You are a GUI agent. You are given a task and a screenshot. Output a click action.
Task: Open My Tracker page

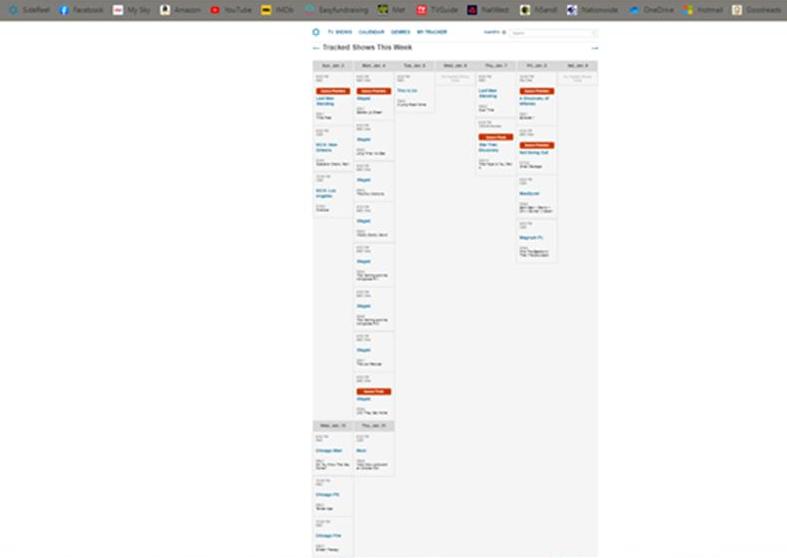click(432, 32)
